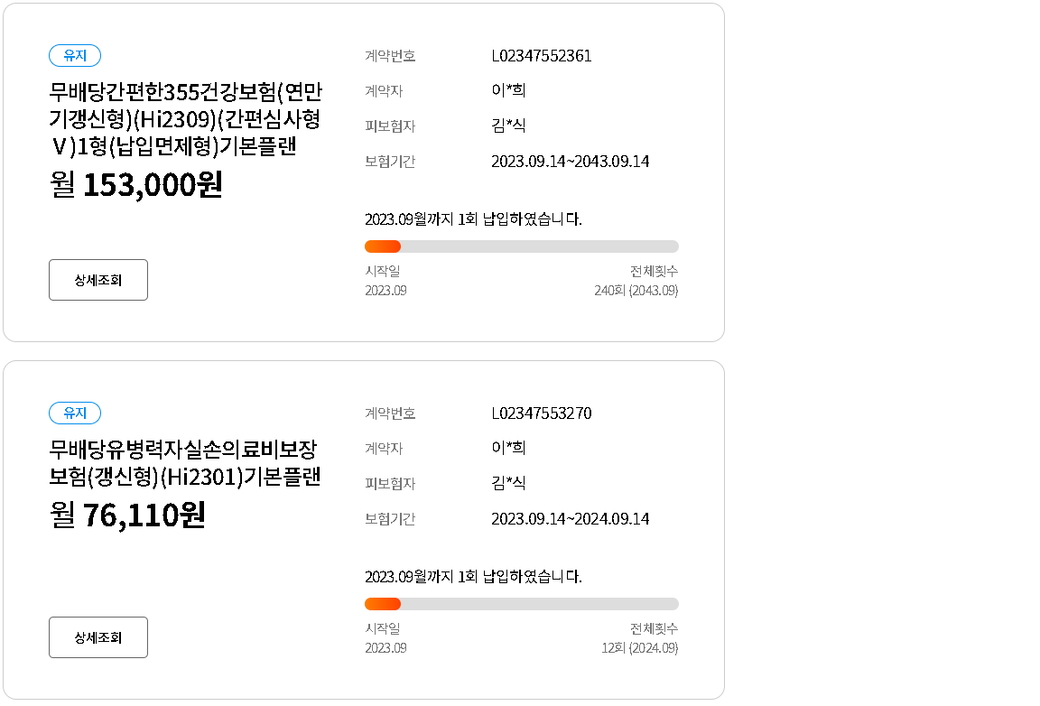Click the 무배당간편한355건강보험 product title

coord(186,120)
